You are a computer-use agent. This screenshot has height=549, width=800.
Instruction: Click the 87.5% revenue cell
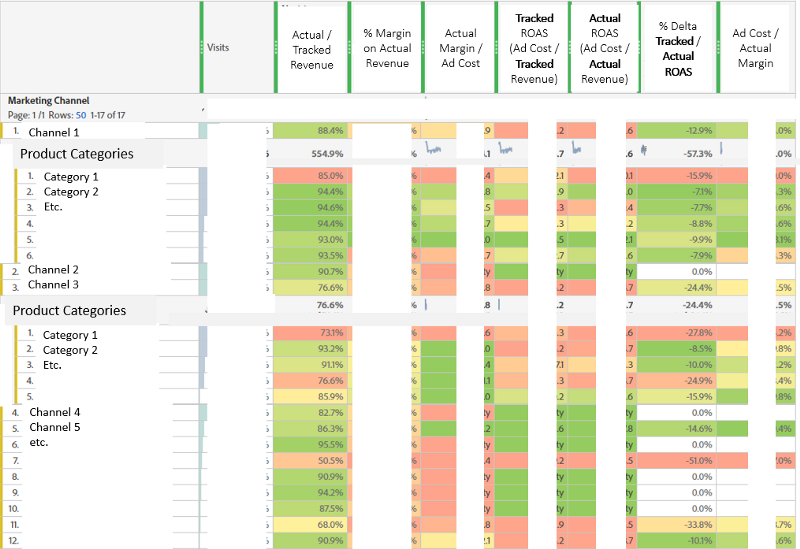tap(310, 509)
